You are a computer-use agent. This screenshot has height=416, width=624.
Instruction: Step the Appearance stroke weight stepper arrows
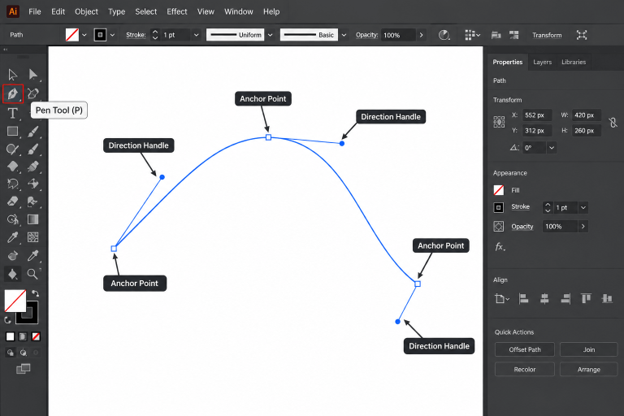(x=548, y=207)
